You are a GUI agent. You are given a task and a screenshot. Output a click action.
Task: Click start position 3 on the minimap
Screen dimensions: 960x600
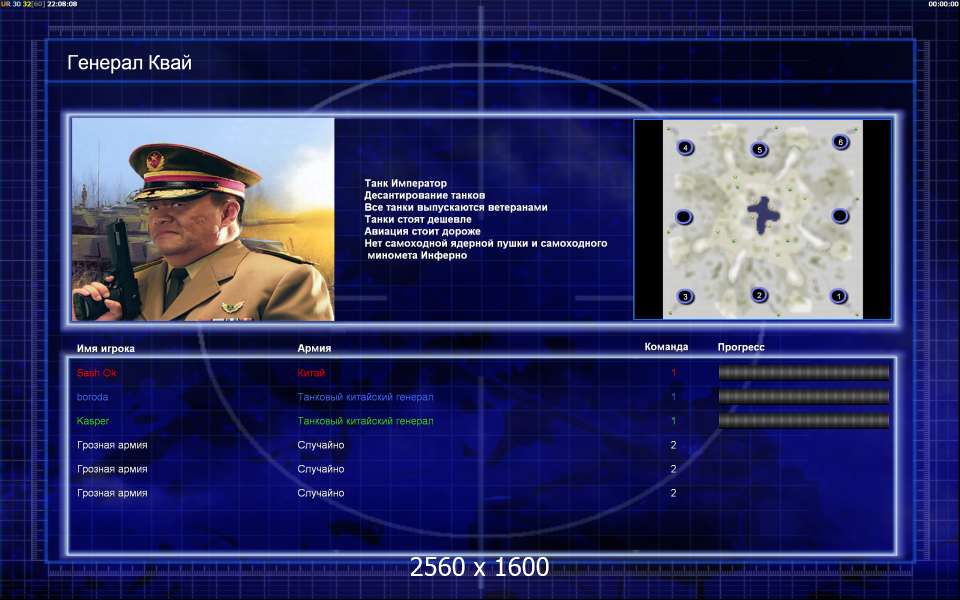685,296
